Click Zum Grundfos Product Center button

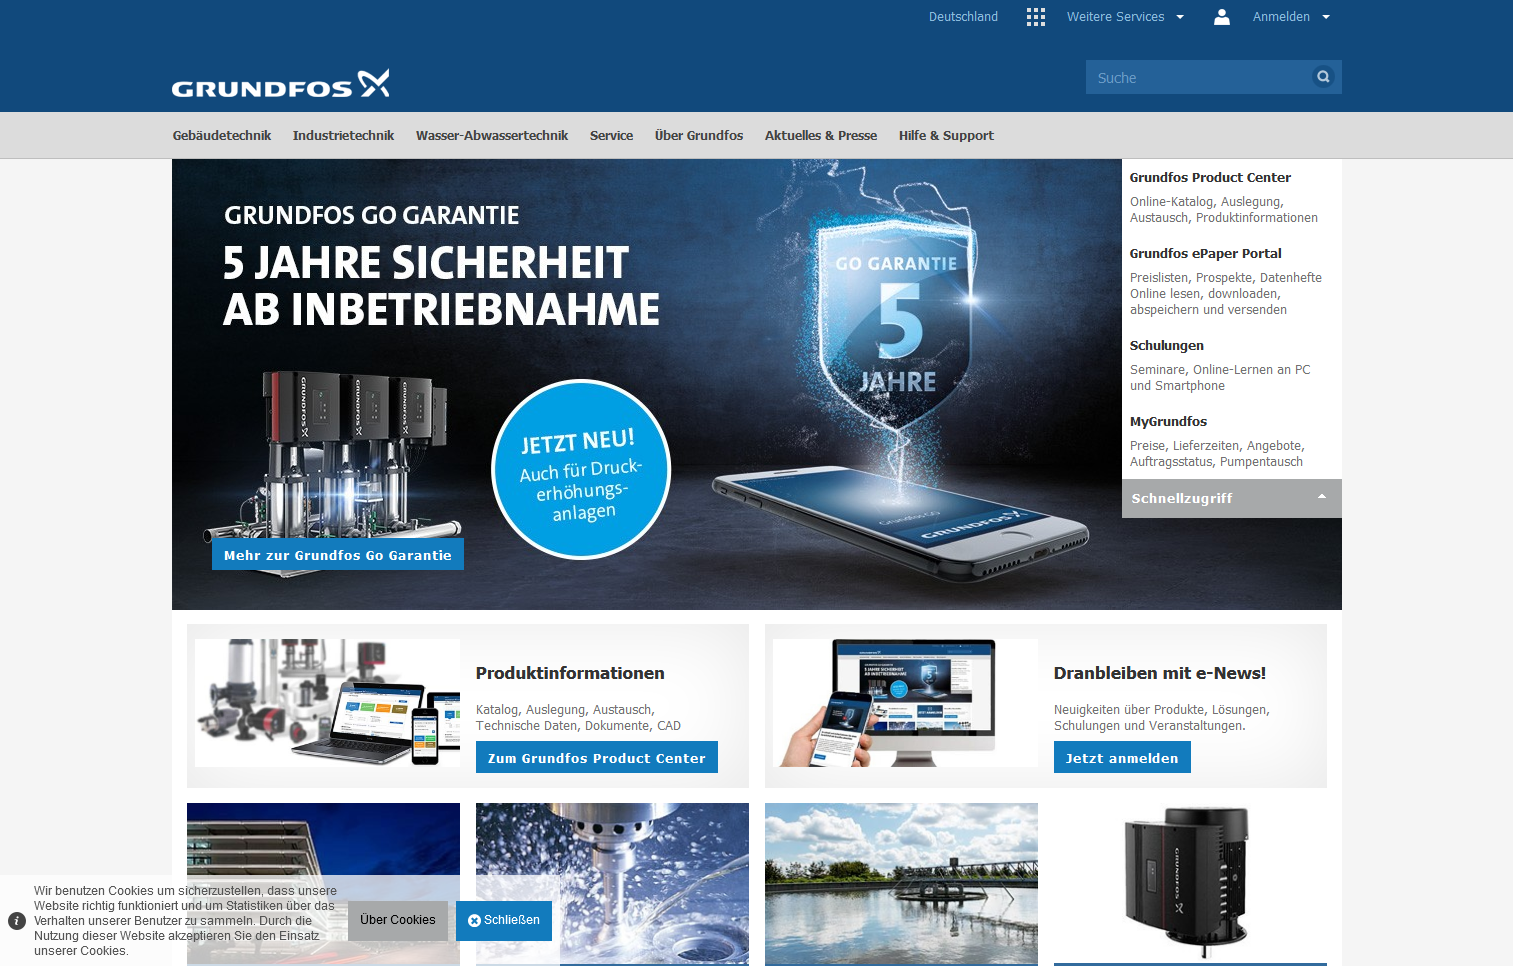(597, 758)
